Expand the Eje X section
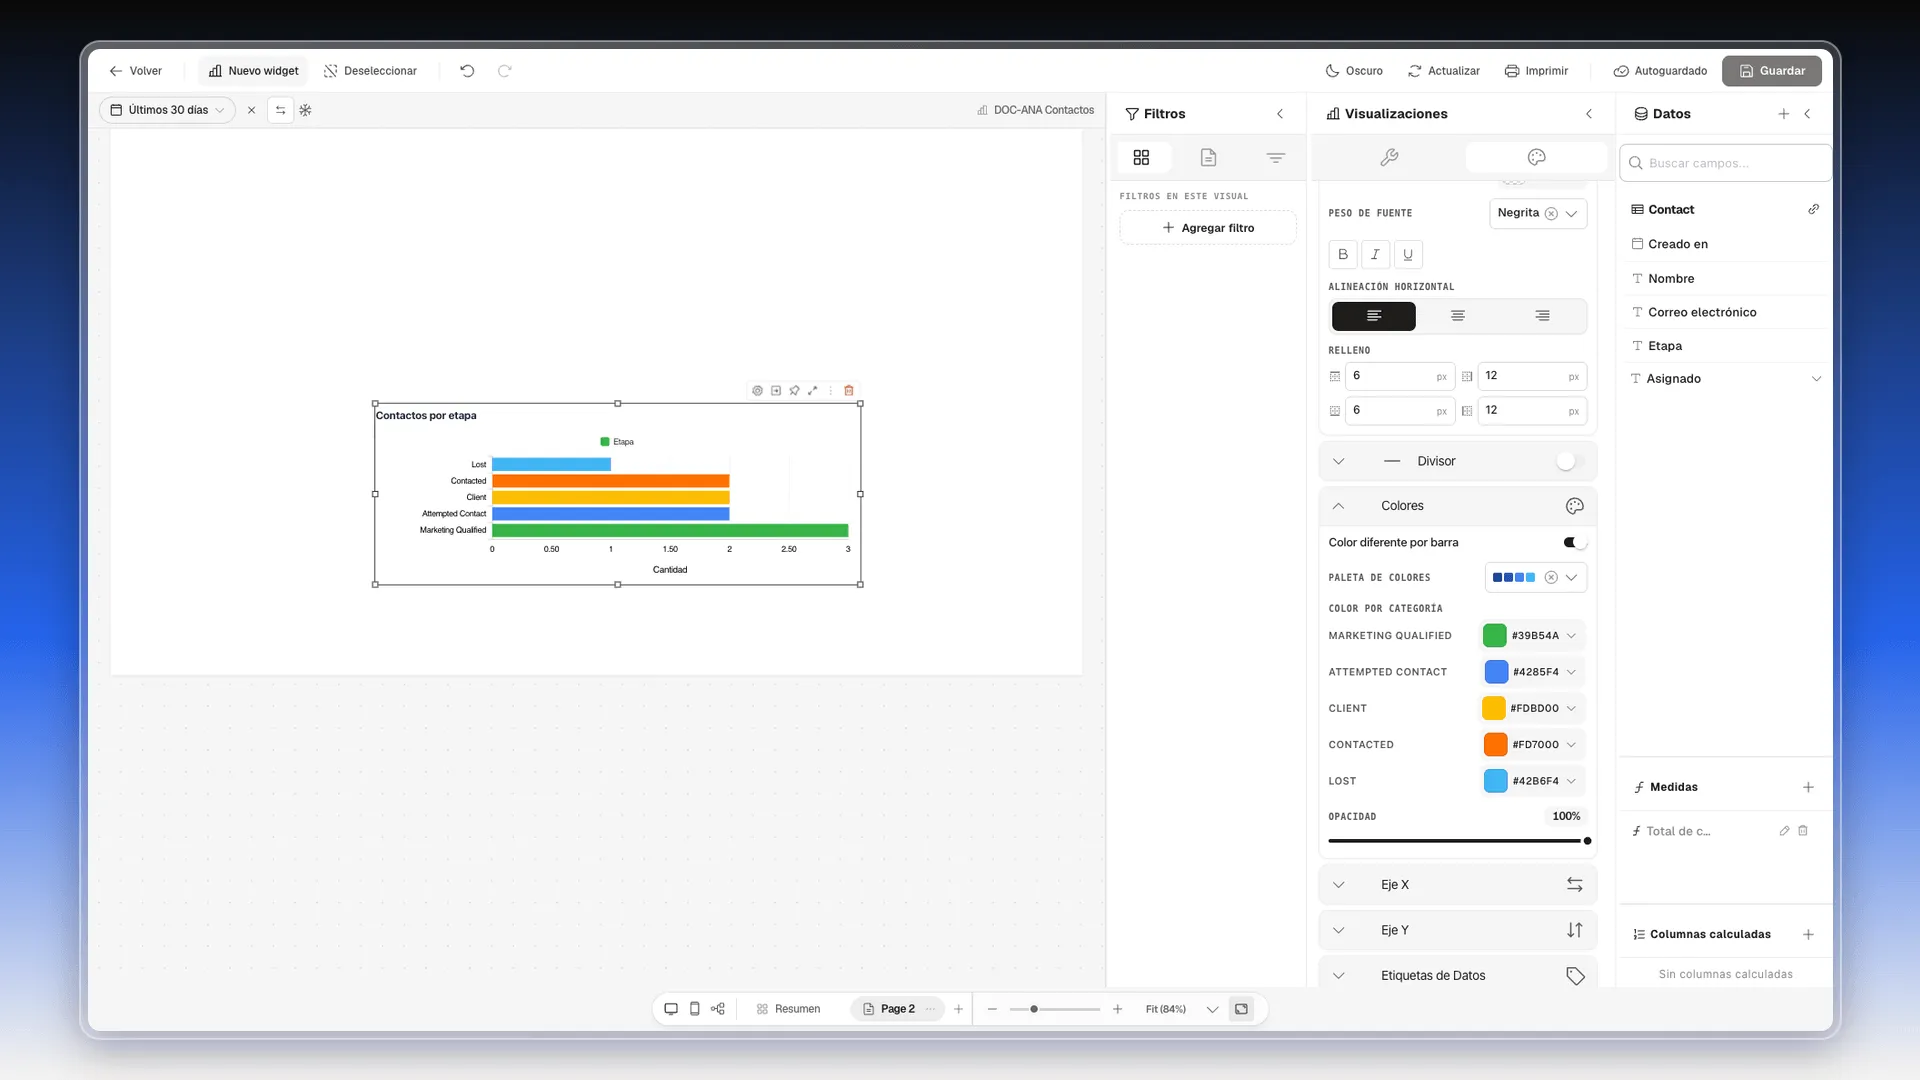 [1339, 885]
